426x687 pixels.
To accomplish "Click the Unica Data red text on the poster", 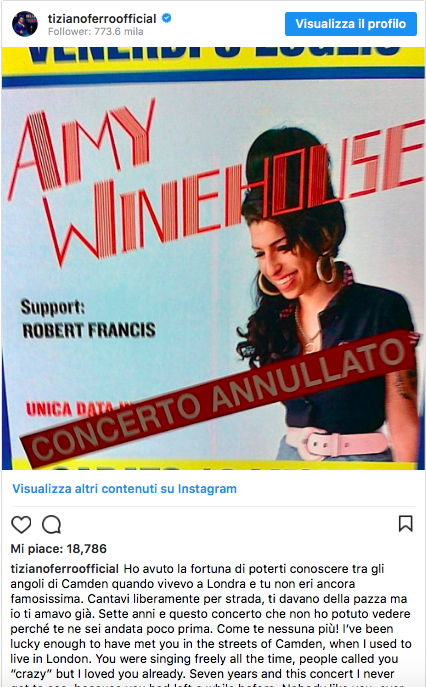I will 72,409.
